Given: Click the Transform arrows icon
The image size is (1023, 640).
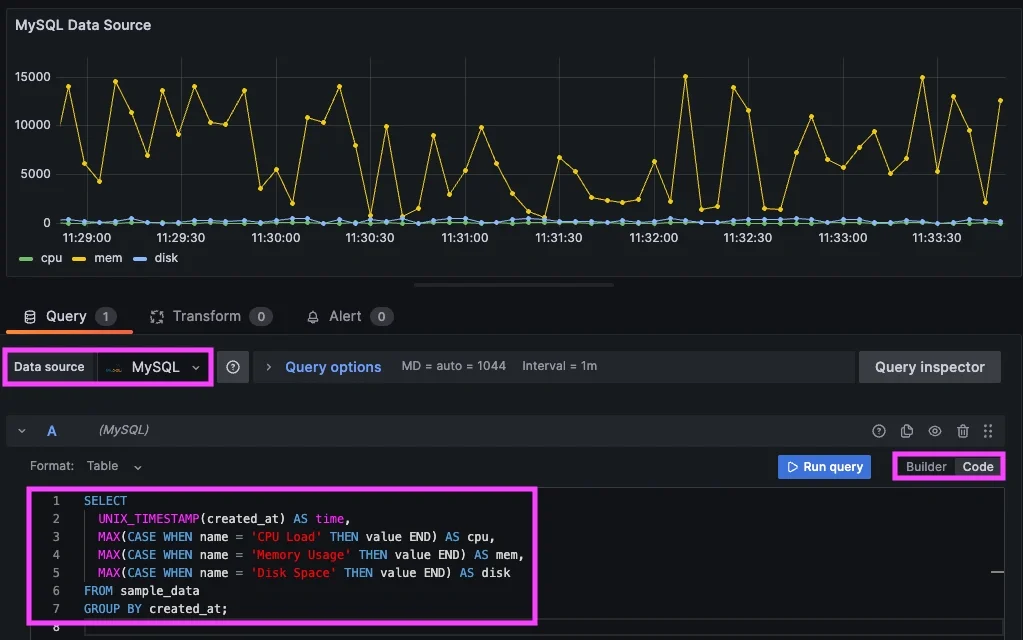Looking at the screenshot, I should pos(155,316).
